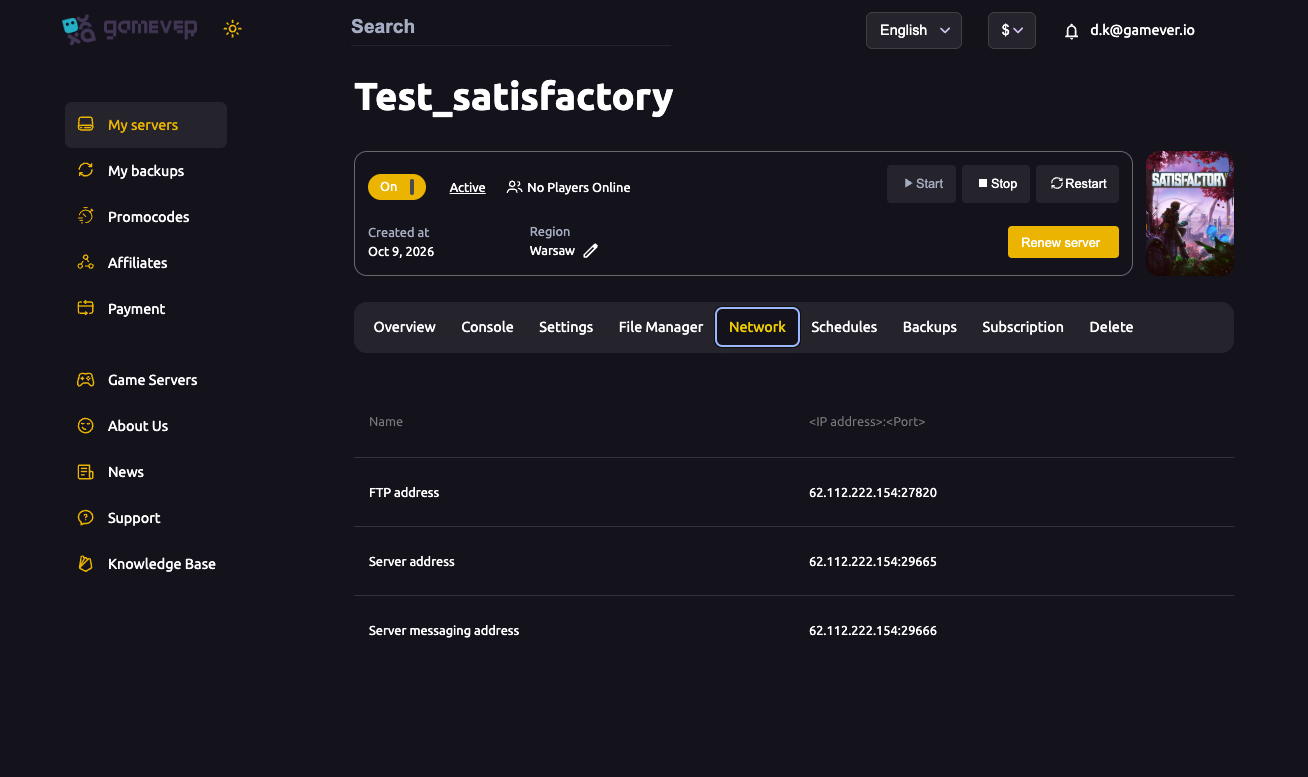This screenshot has width=1308, height=777.
Task: Open Affiliates in the sidebar
Action: pyautogui.click(x=146, y=263)
